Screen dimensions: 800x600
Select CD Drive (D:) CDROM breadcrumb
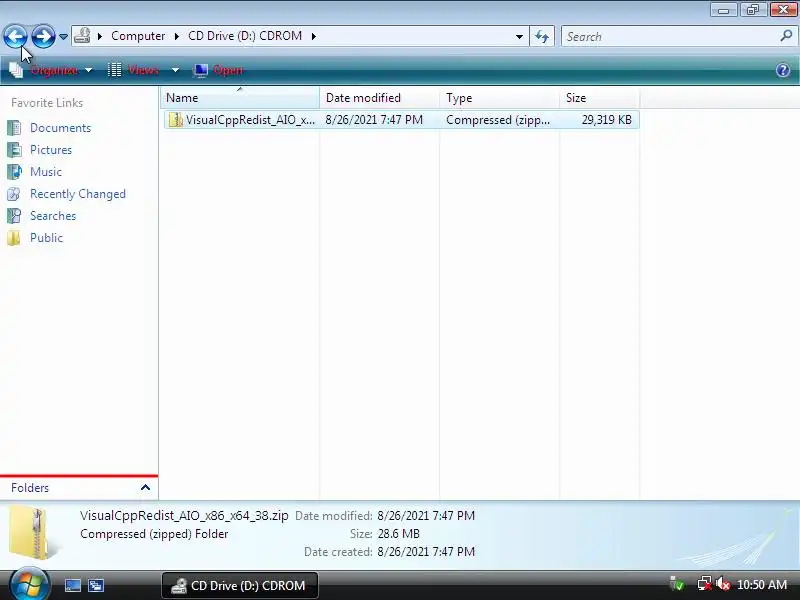click(245, 36)
